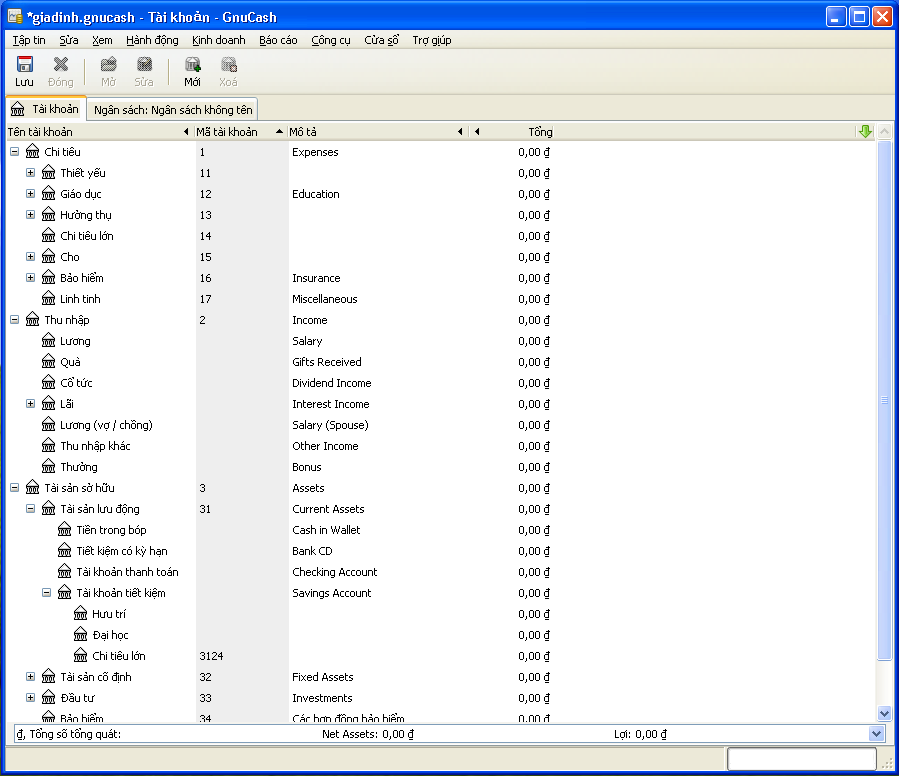Switch to the Tài khoản tab
Screen dimensions: 899x776
click(x=46, y=109)
